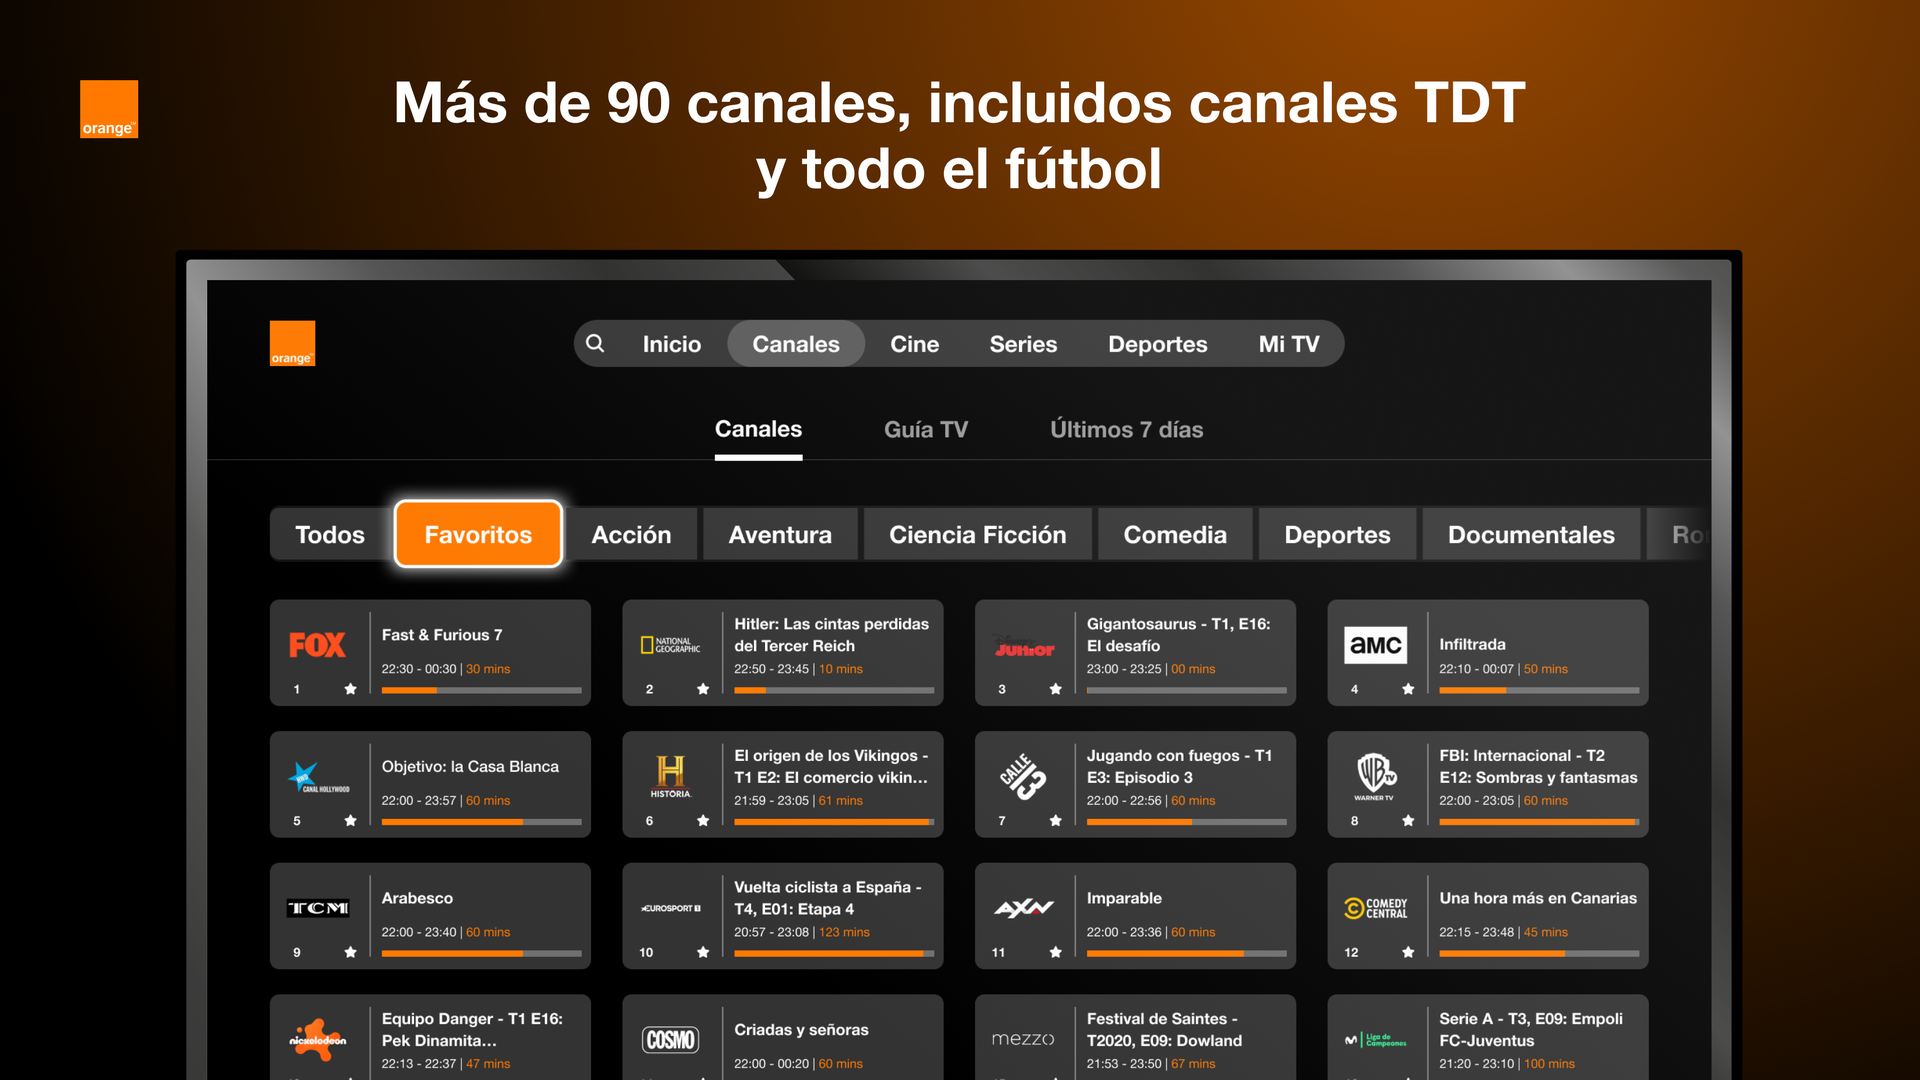Open Una hora más en Canarias title
Screen dimensions: 1920x1080
click(x=1538, y=898)
